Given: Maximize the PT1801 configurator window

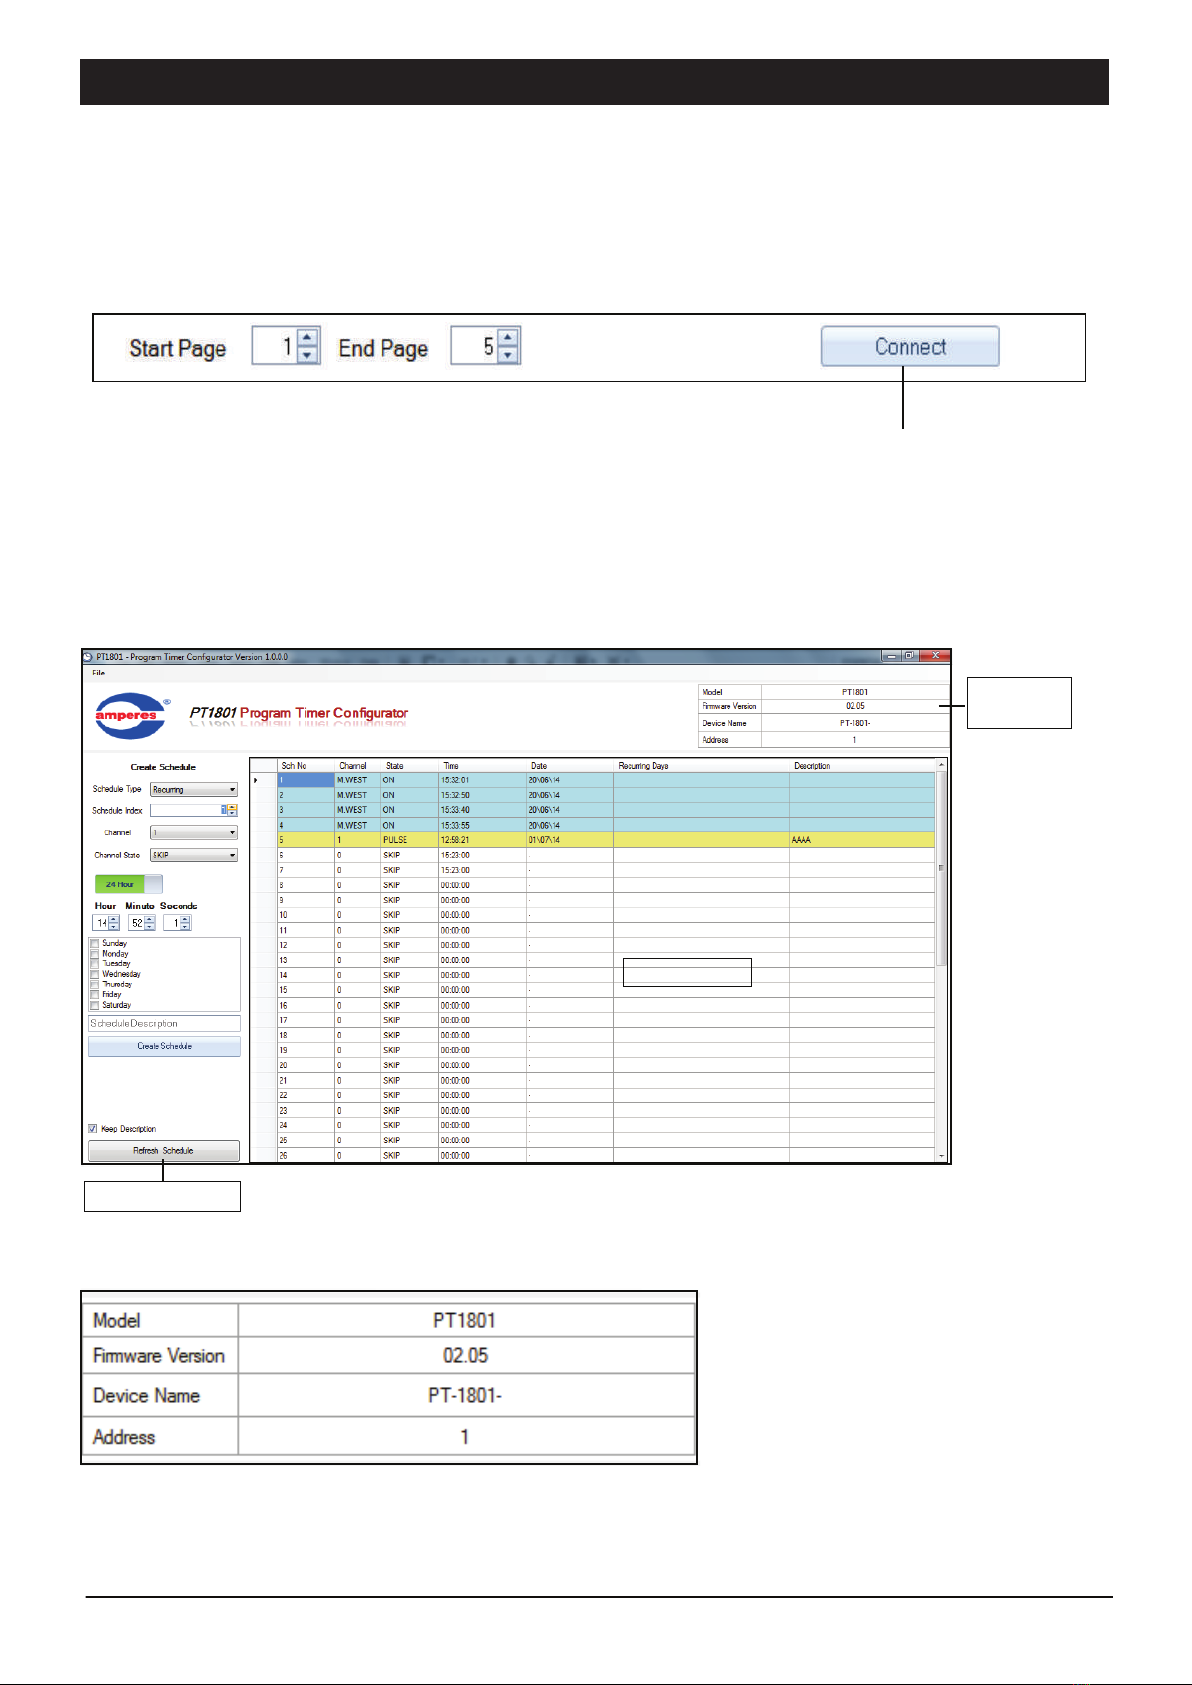Looking at the screenshot, I should 909,656.
